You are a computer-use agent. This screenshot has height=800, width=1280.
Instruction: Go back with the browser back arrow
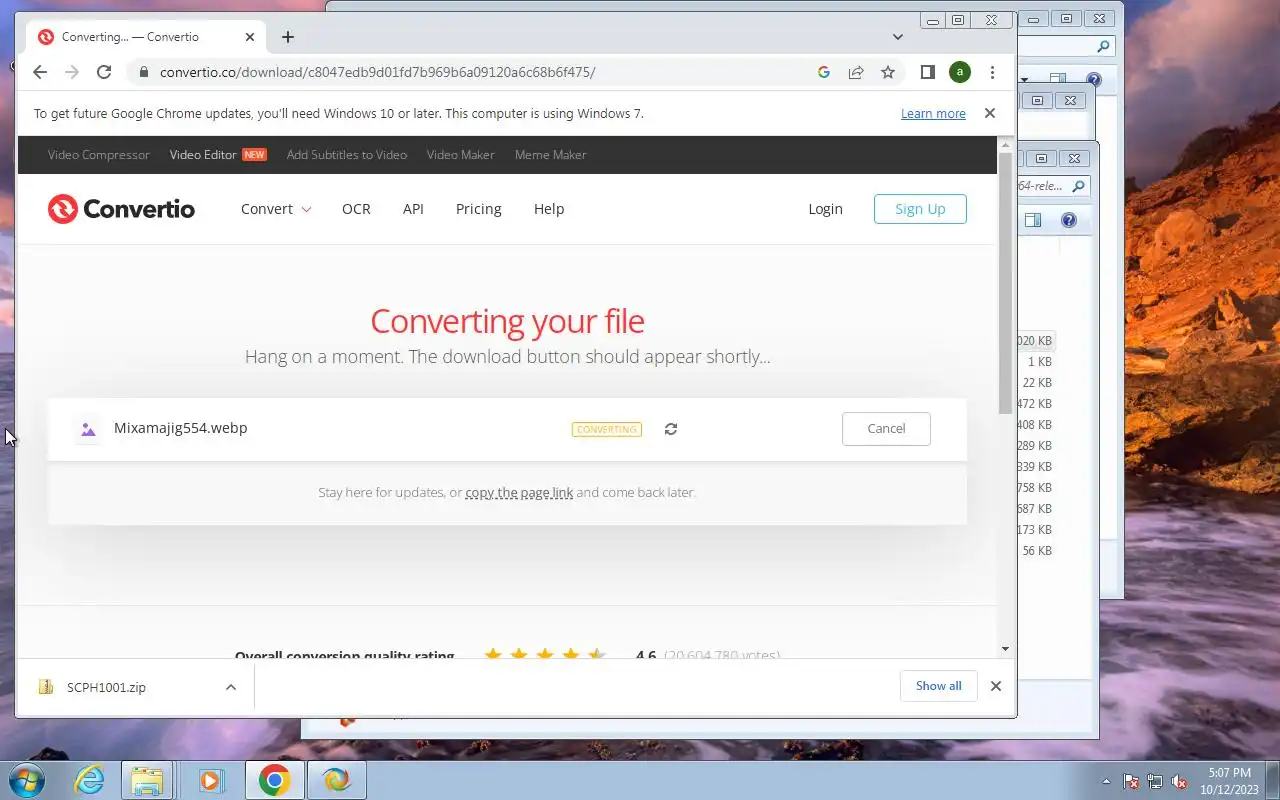[x=40, y=72]
